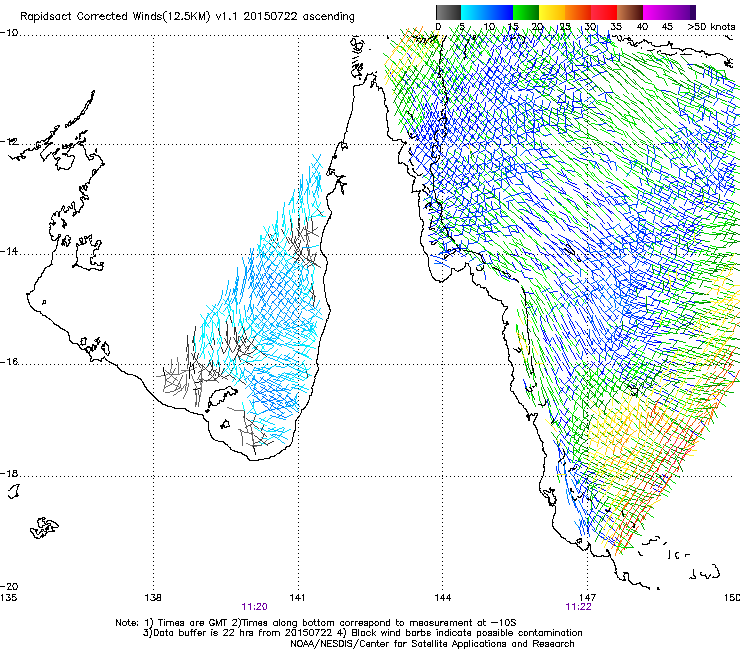Click the 147 longitude axis label
The height and width of the screenshot is (650, 740).
pos(588,598)
